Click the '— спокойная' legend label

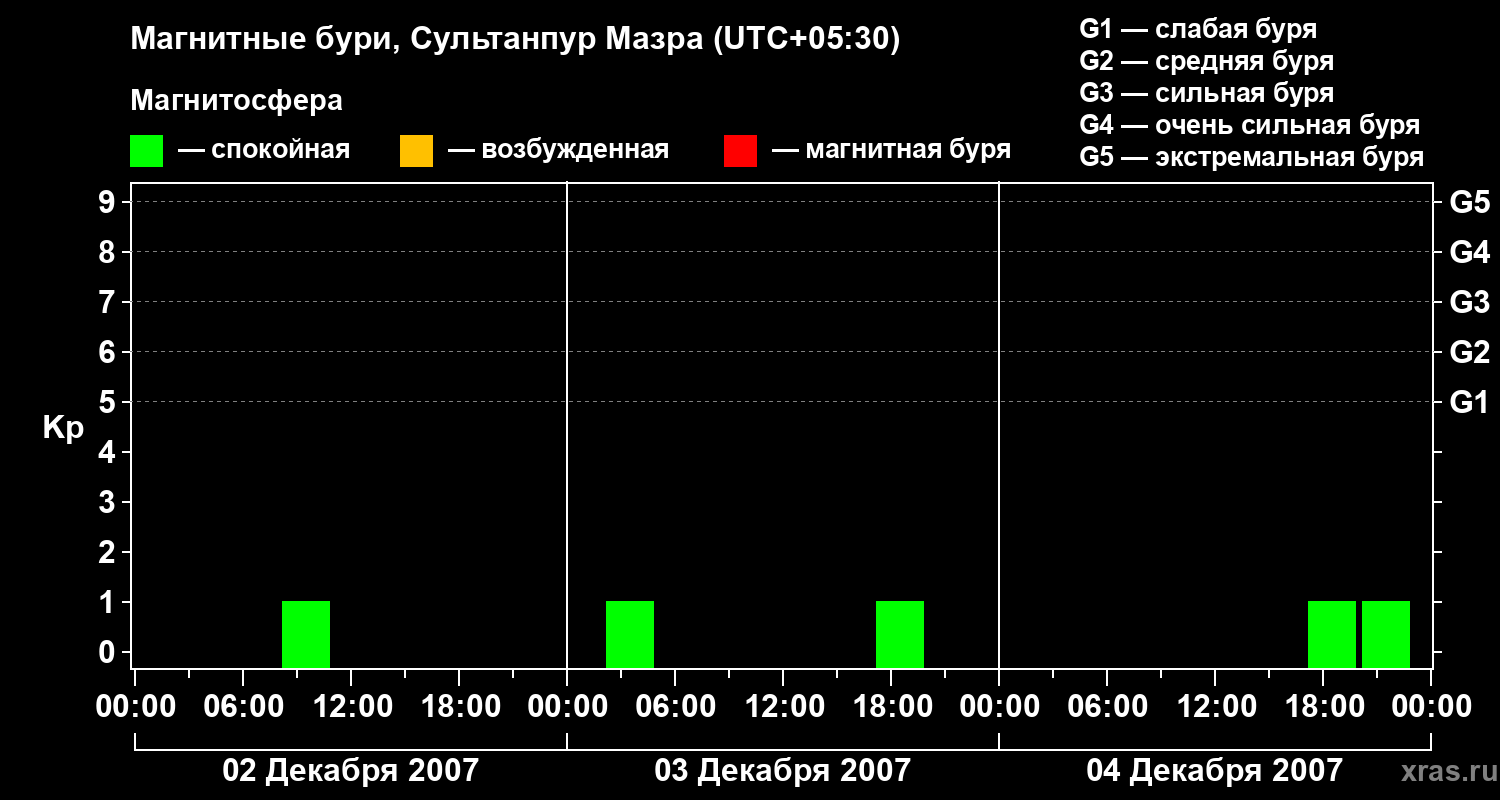pyautogui.click(x=264, y=150)
